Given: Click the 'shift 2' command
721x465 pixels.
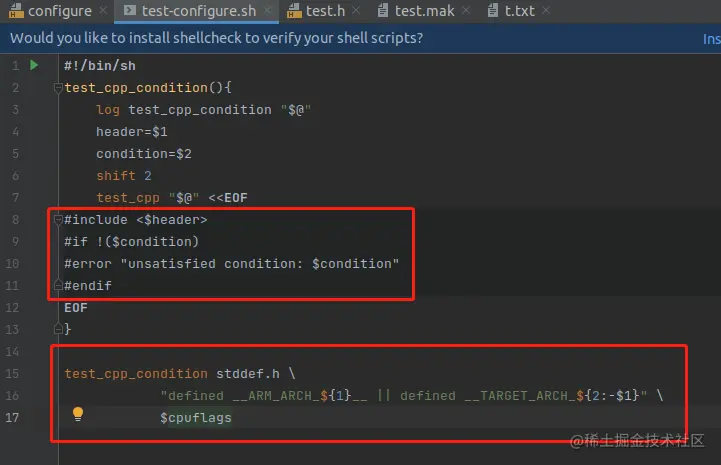Looking at the screenshot, I should click(124, 176).
